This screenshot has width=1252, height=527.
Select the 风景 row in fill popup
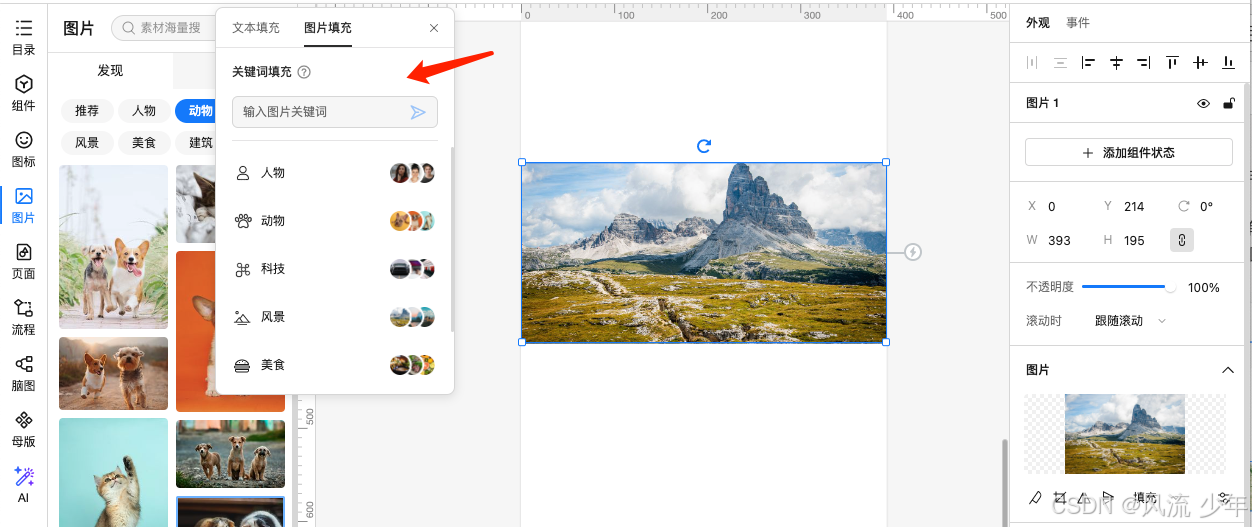click(334, 317)
